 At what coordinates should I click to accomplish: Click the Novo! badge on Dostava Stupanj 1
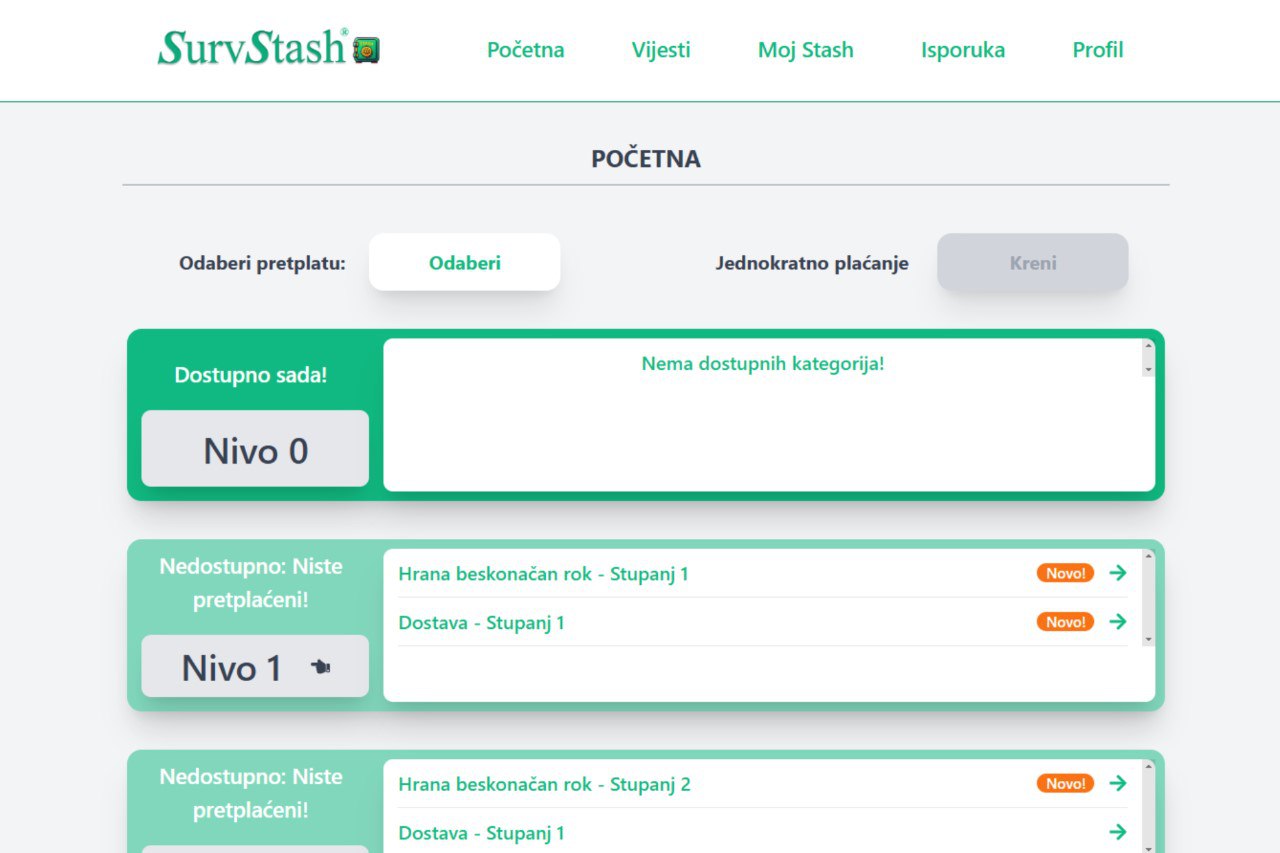[x=1065, y=622]
